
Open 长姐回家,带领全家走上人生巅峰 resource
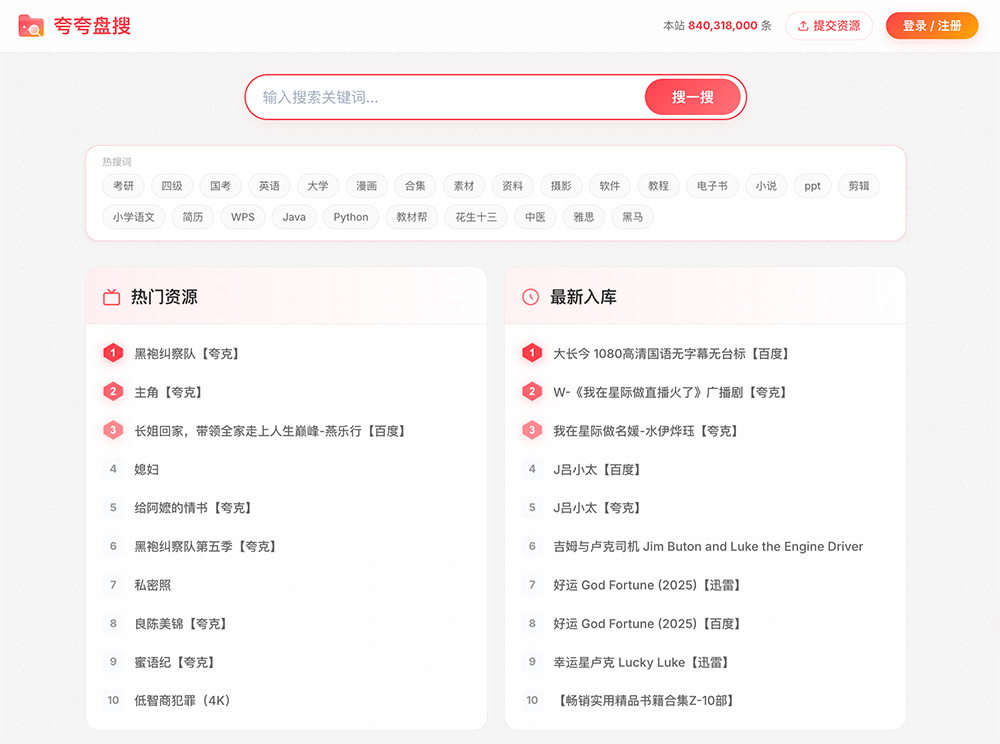[x=270, y=431]
